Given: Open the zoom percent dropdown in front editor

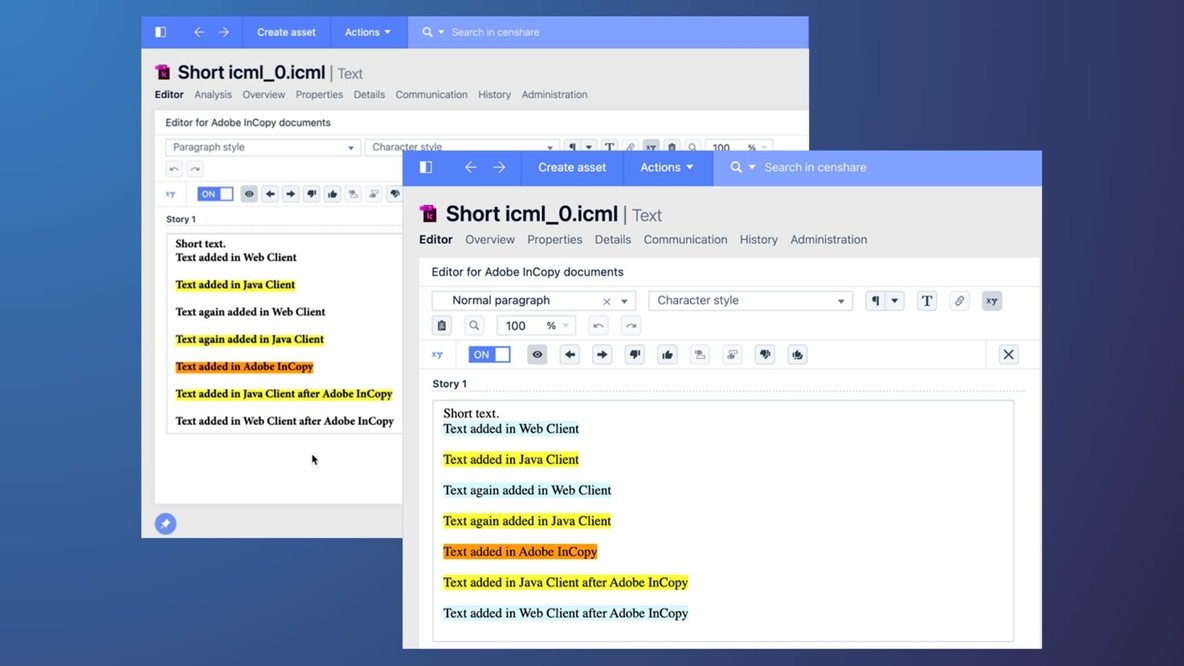Looking at the screenshot, I should (566, 325).
